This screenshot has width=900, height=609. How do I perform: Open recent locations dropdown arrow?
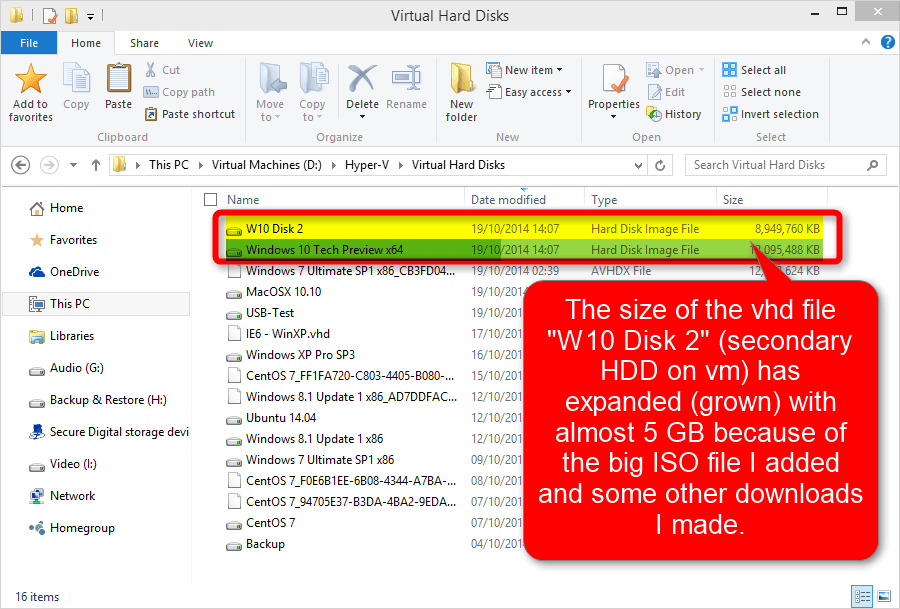point(73,165)
